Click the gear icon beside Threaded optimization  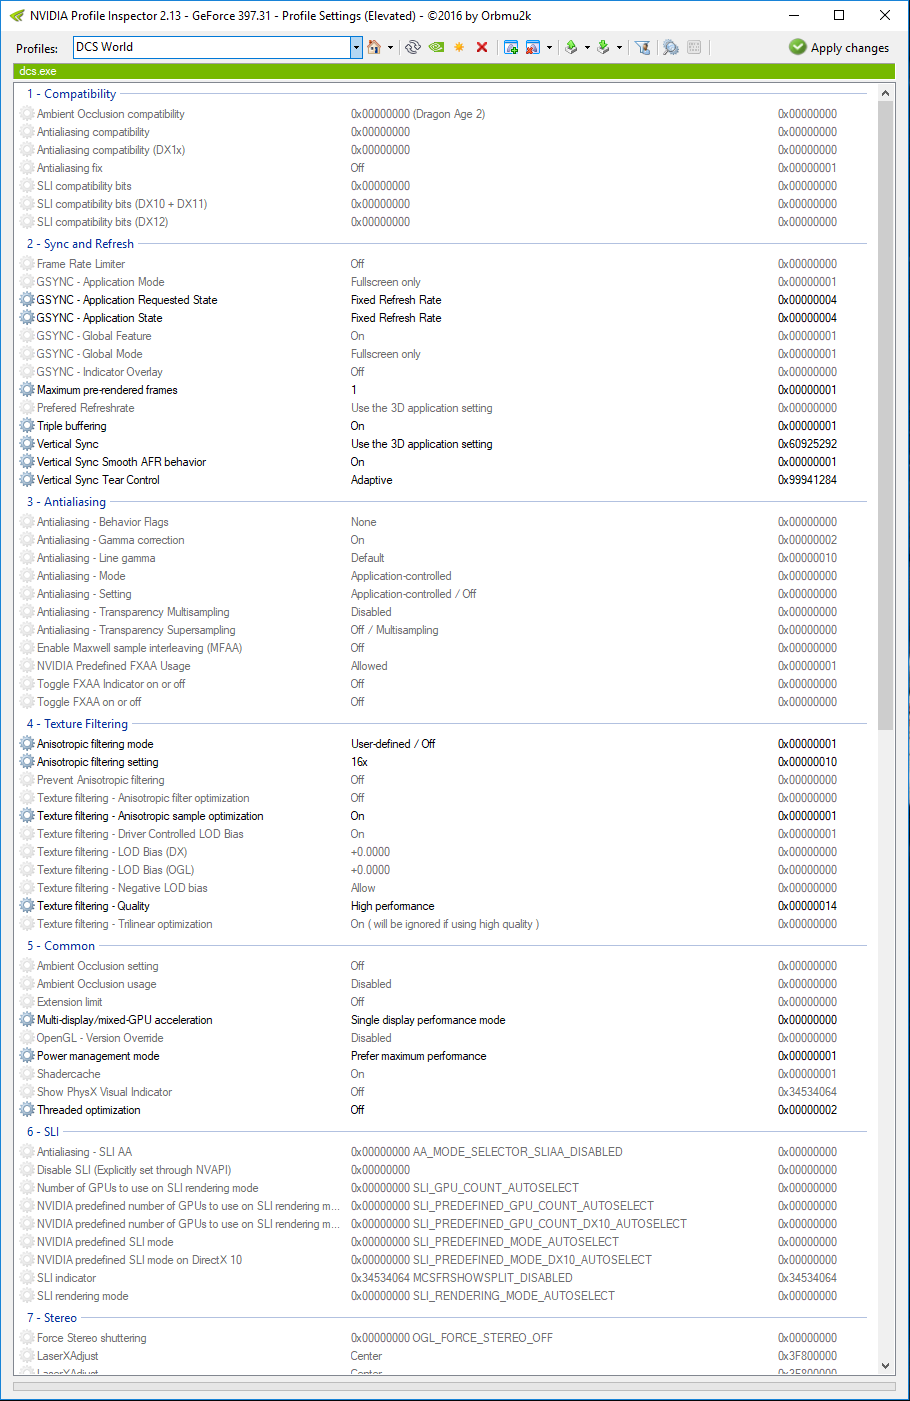tap(27, 1110)
